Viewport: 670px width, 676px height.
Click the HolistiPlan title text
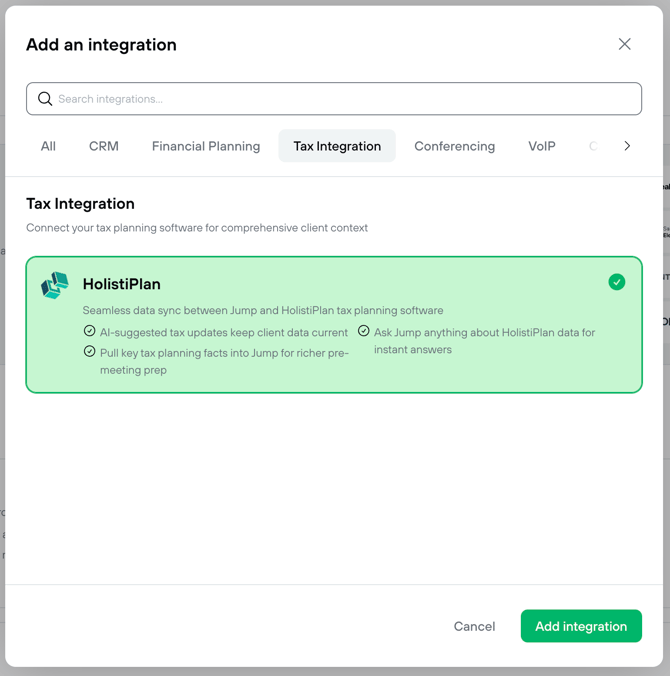tap(122, 284)
